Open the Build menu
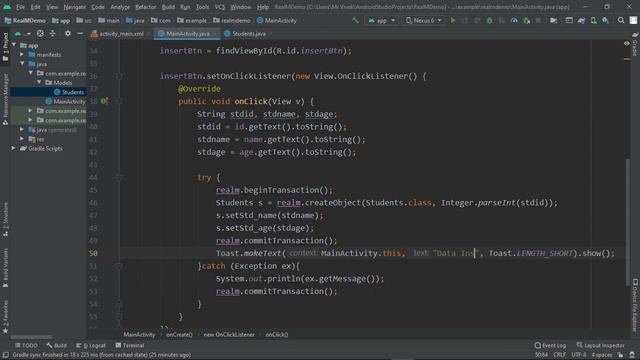This screenshot has width=640, height=360. click(x=168, y=7)
